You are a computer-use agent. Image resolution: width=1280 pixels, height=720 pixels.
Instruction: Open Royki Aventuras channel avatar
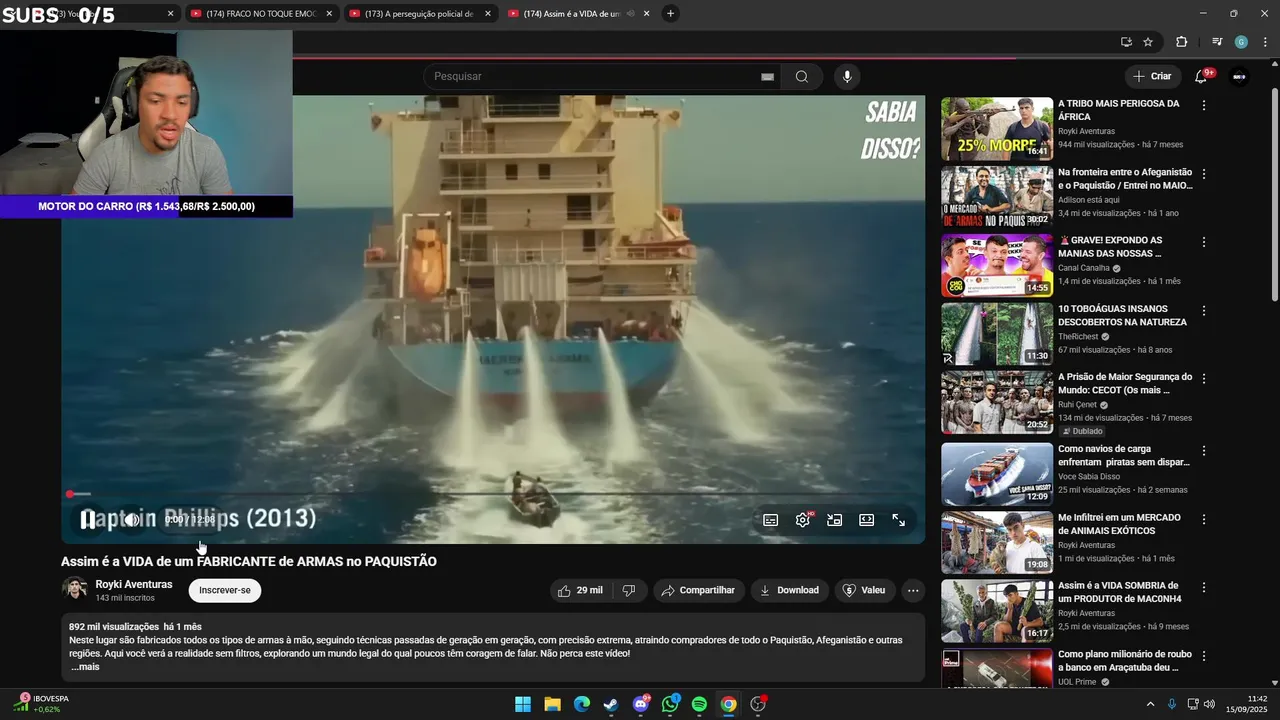point(74,589)
